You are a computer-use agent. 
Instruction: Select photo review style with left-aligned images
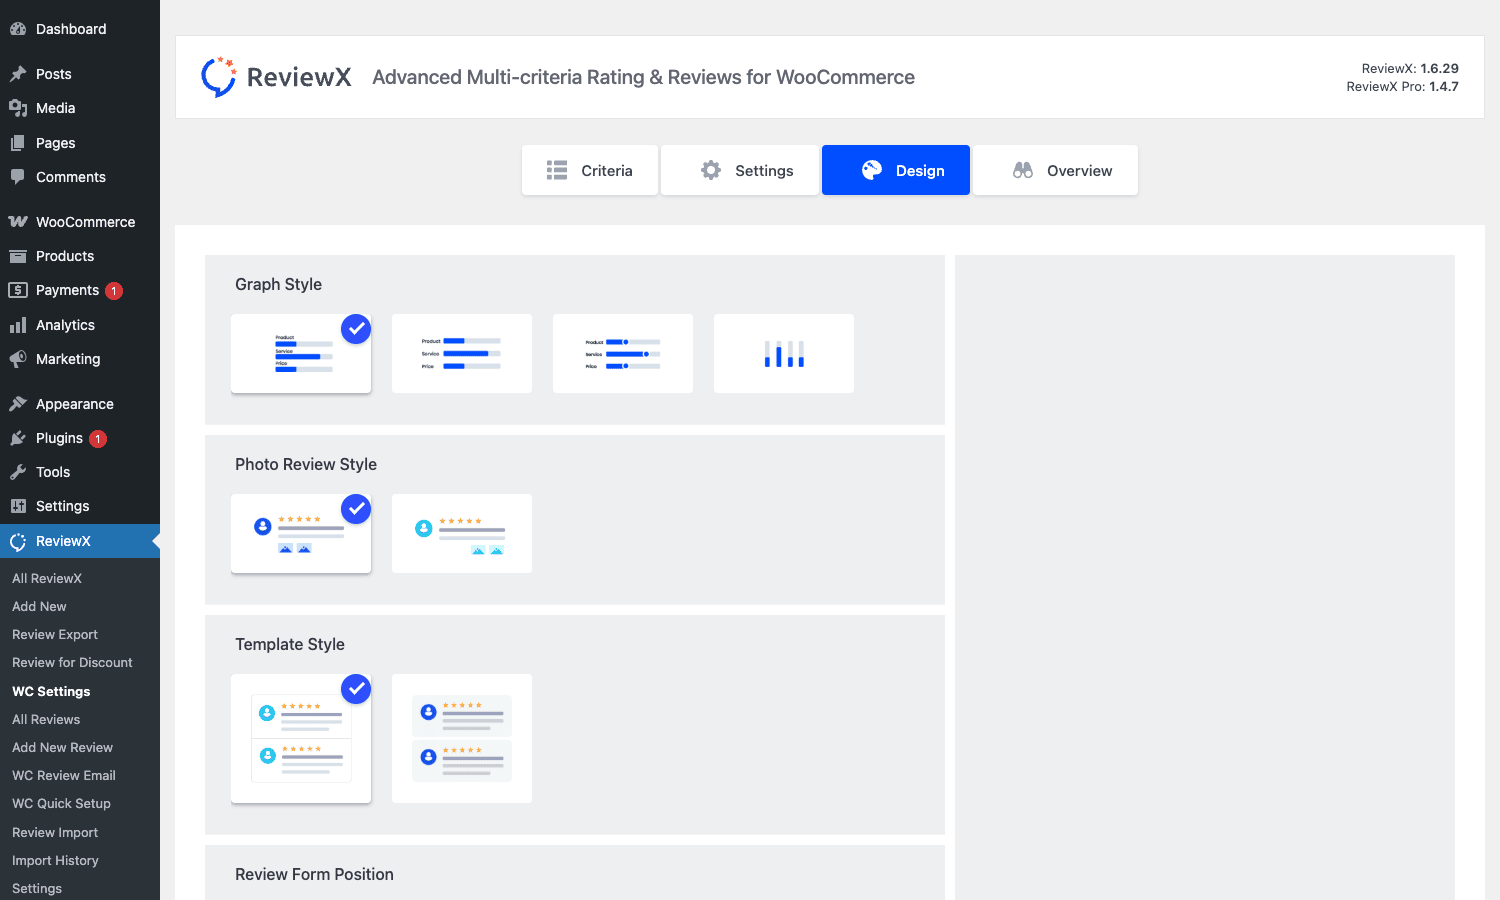click(x=301, y=533)
